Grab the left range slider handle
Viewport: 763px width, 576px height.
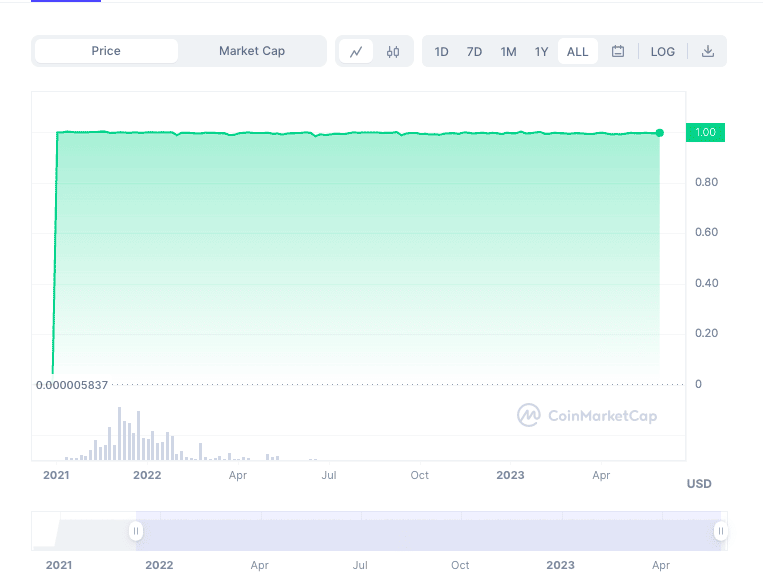click(136, 531)
